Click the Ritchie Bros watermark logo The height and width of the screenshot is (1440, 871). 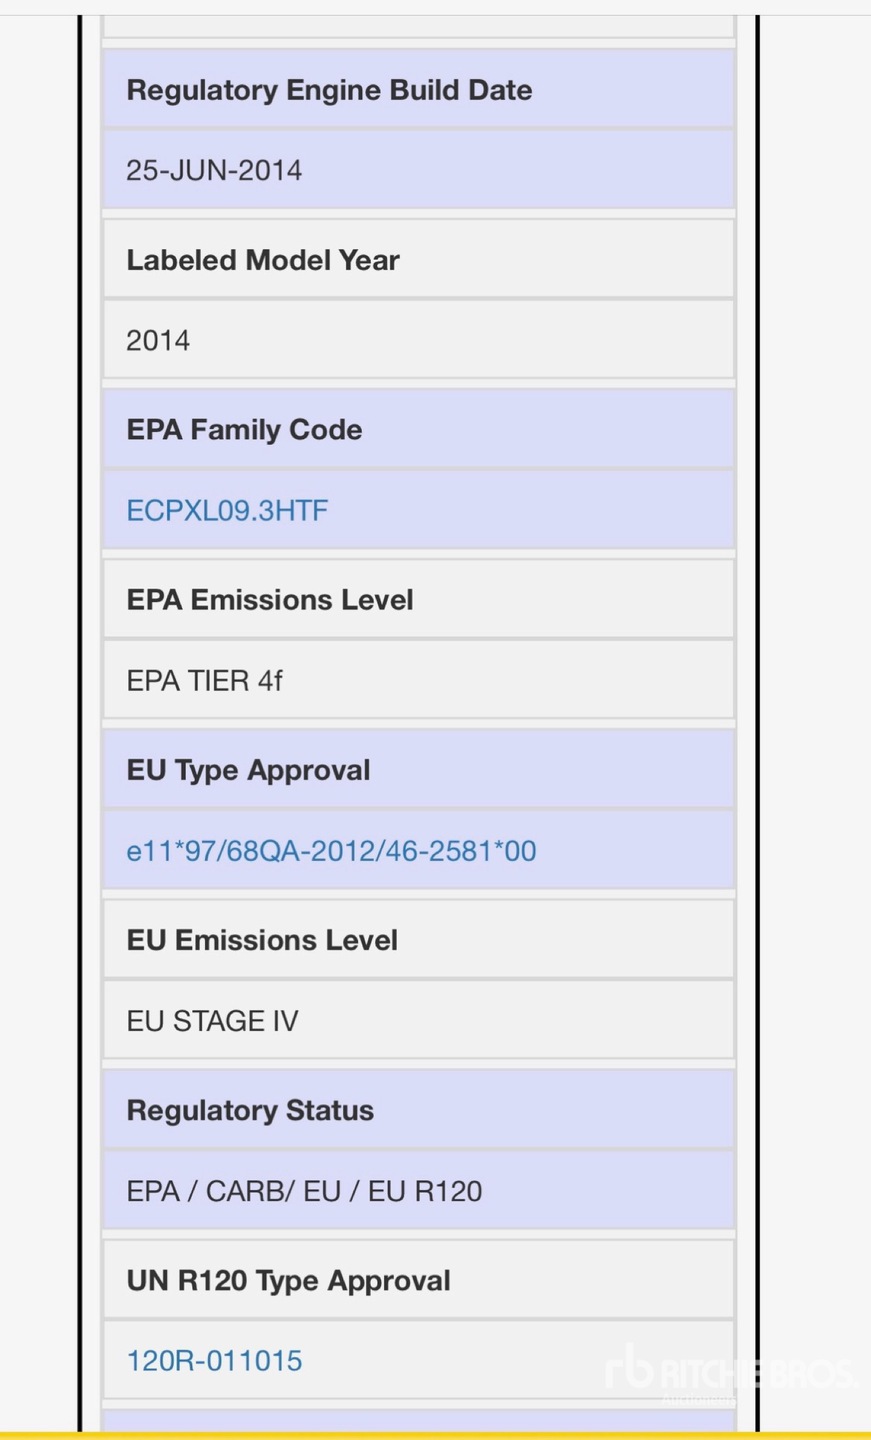(730, 1373)
